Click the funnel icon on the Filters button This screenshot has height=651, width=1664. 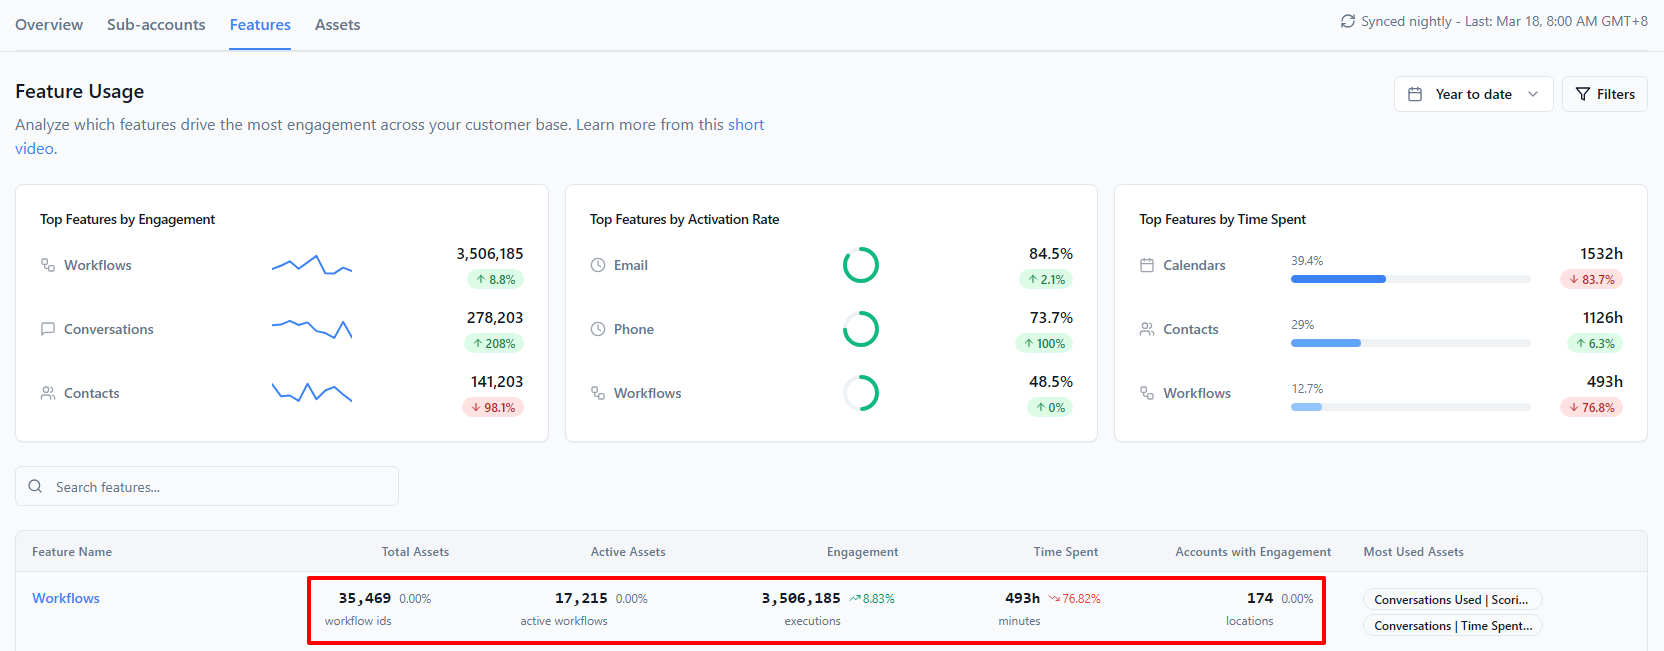[x=1583, y=94]
